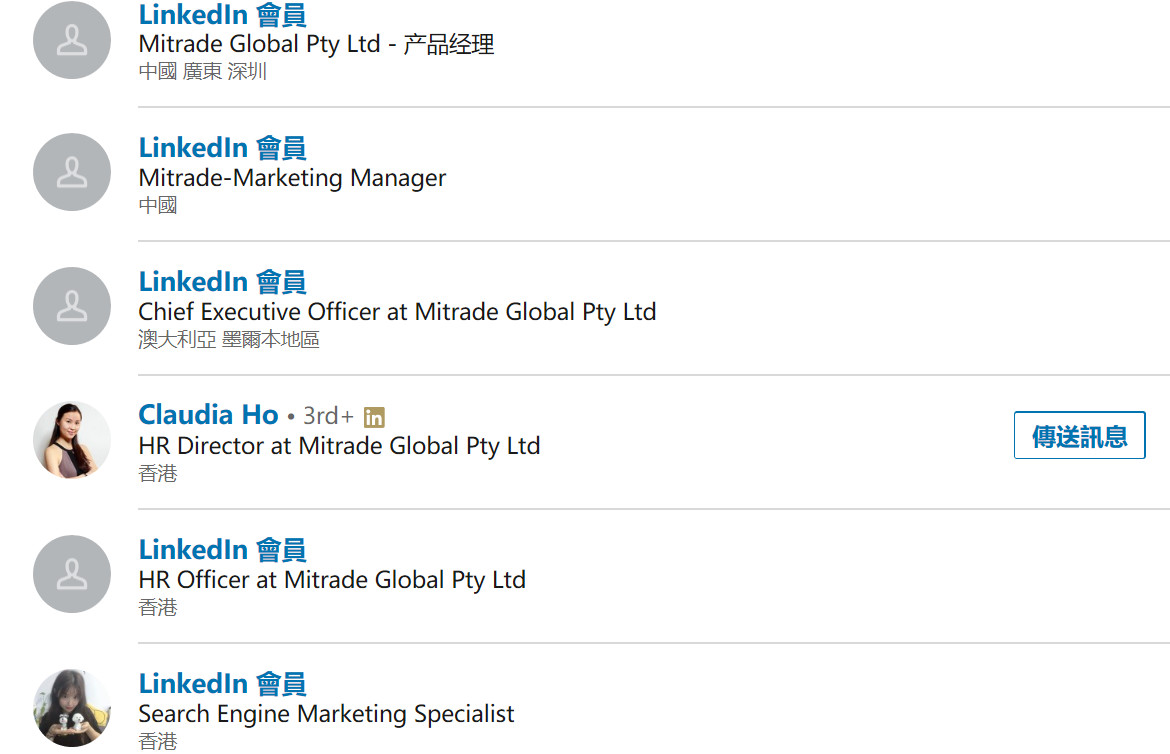Screen dimensions: 1170x754
Task: Select the 'HR Officer at Mitrade Global' headline
Action: (x=332, y=580)
